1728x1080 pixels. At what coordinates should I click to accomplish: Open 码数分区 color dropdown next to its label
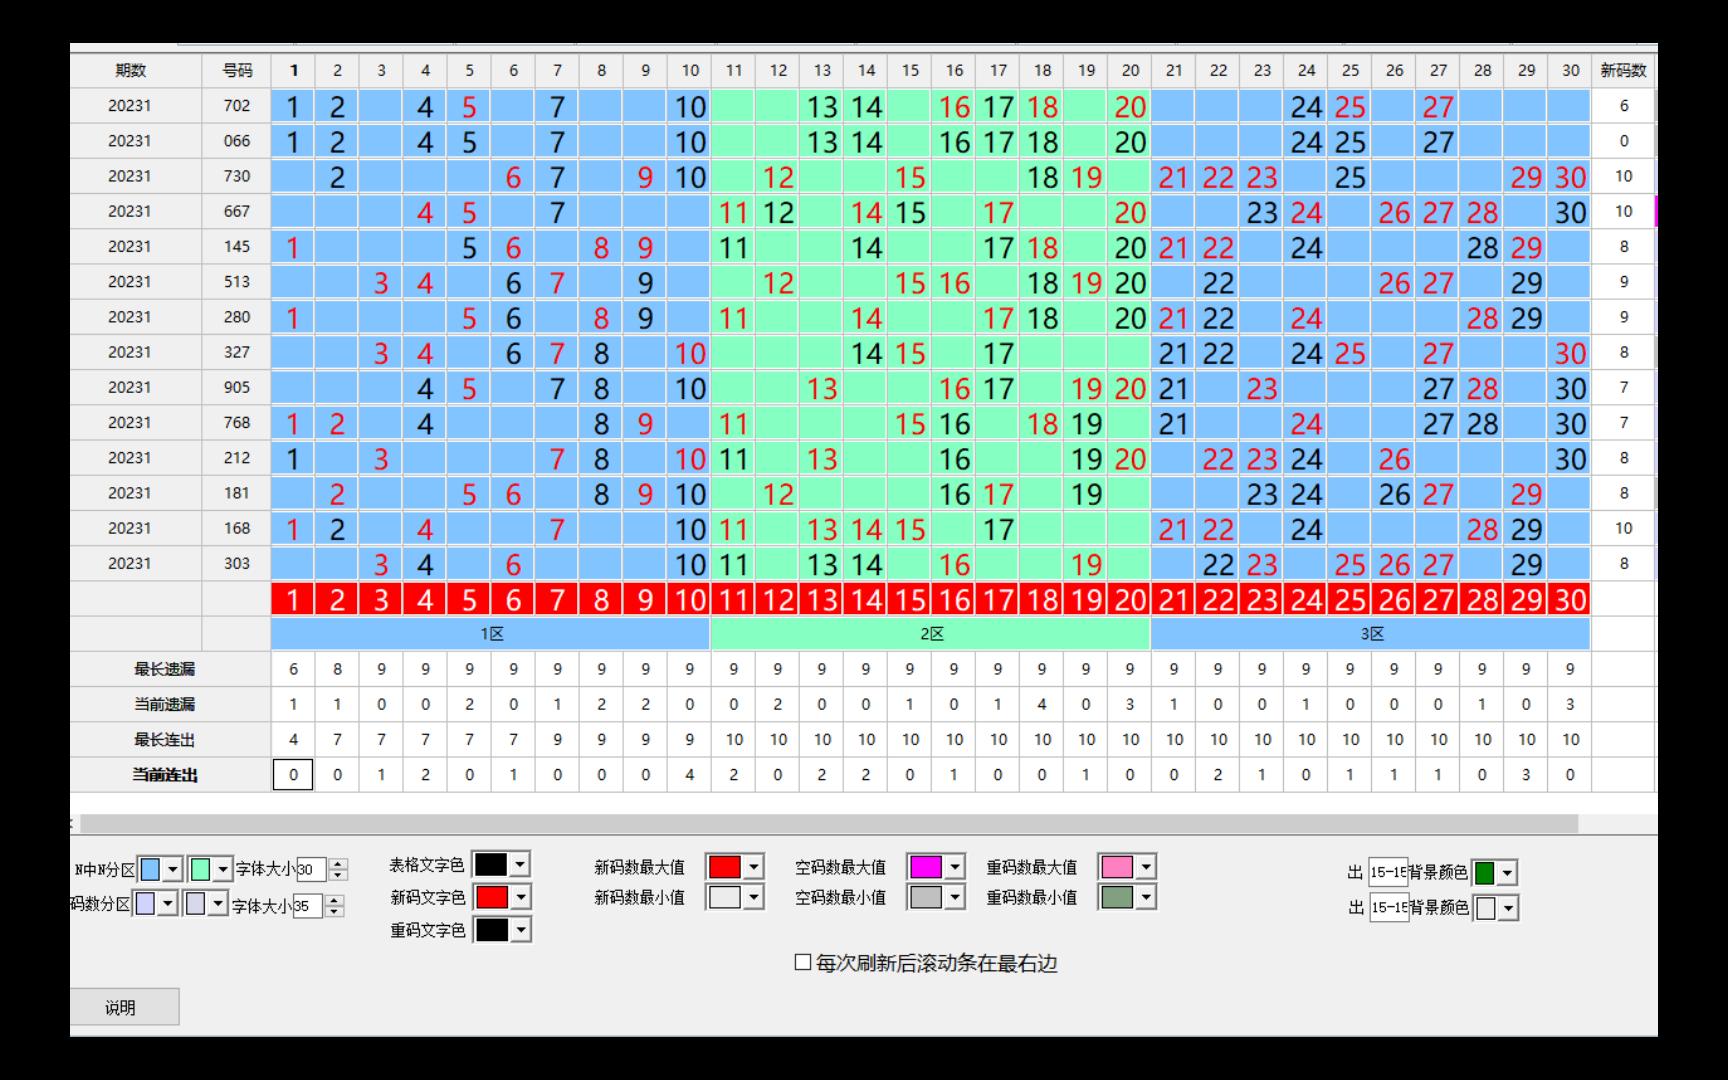point(168,904)
